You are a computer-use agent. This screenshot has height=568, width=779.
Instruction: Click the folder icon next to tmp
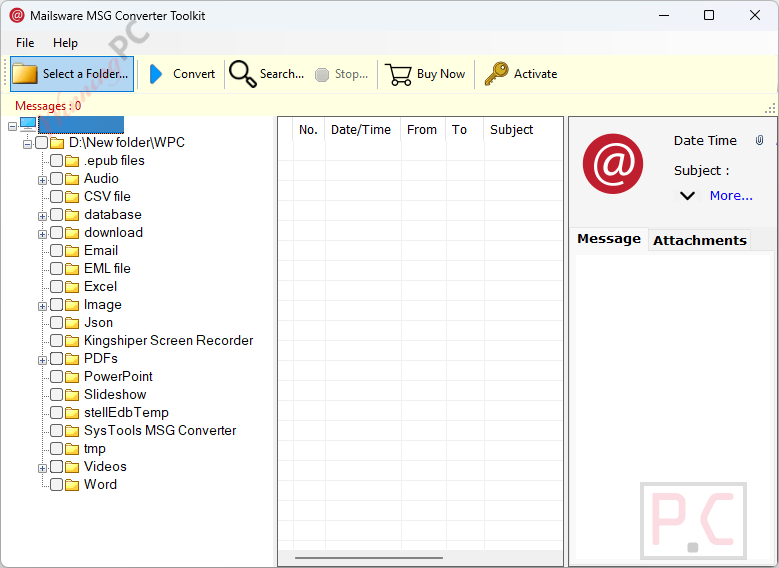pyautogui.click(x=72, y=449)
